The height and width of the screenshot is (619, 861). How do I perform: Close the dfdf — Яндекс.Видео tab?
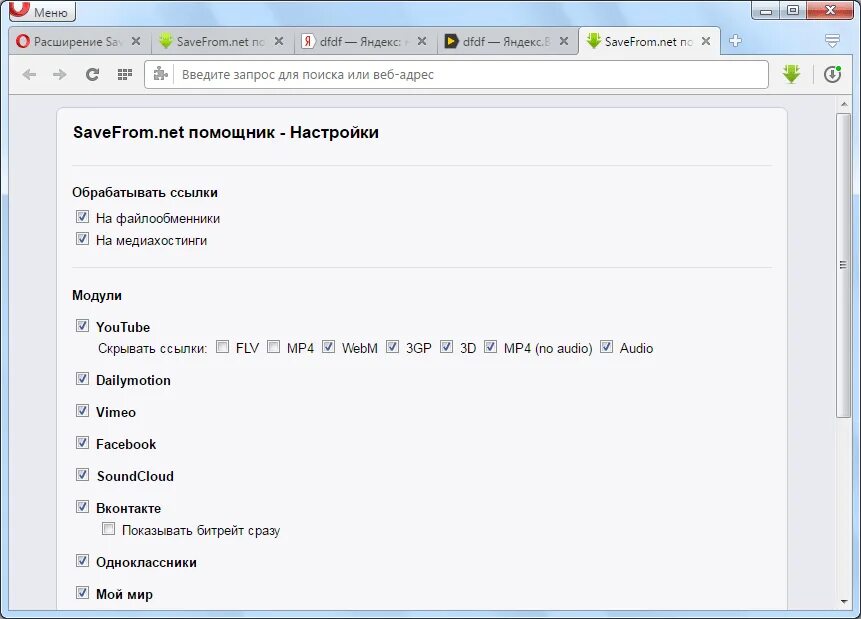point(564,41)
